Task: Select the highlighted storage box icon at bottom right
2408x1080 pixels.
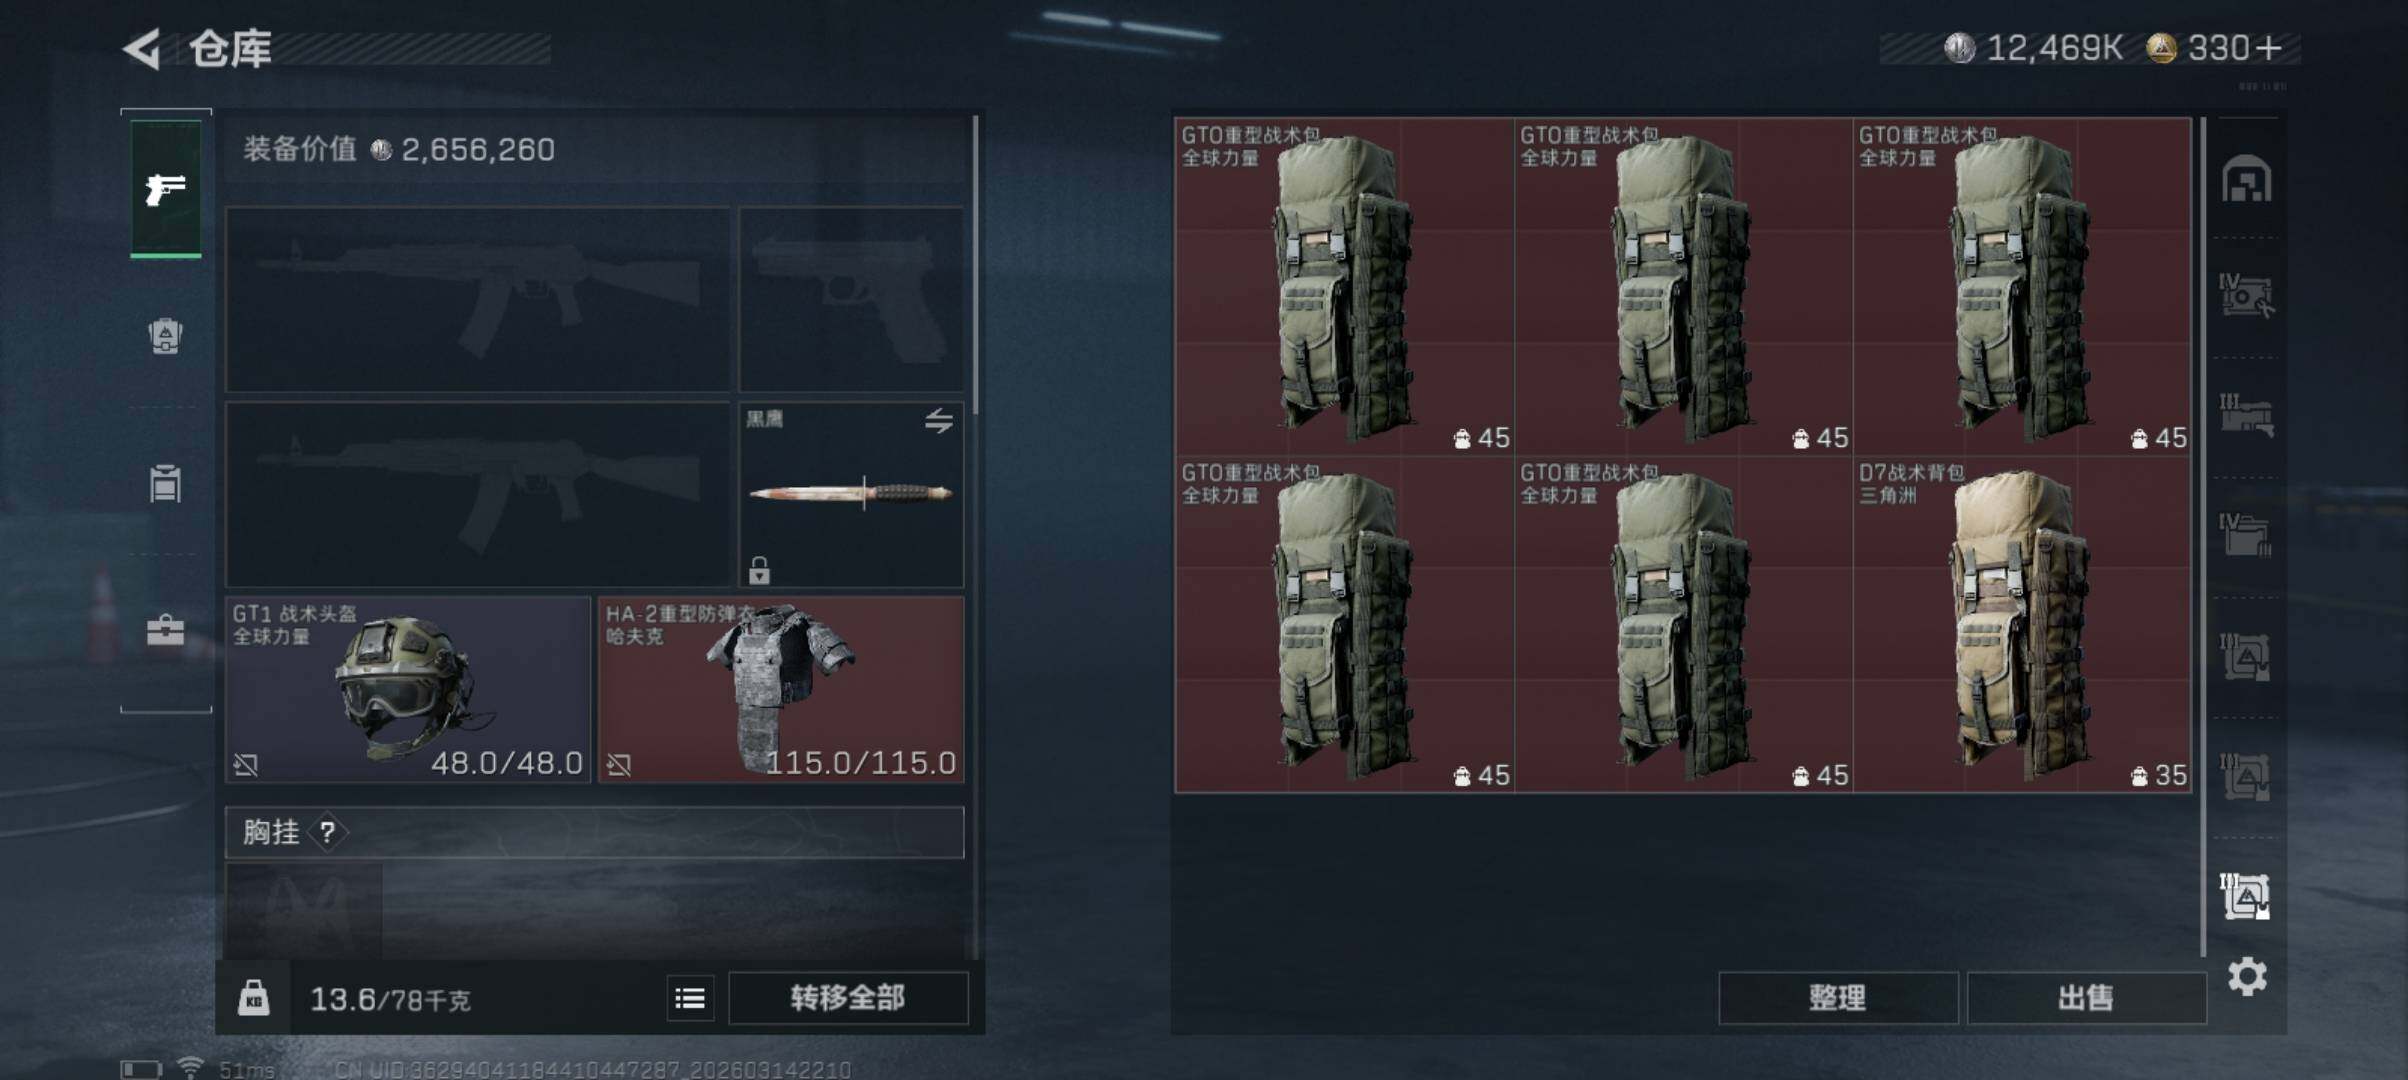Action: pyautogui.click(x=2246, y=896)
